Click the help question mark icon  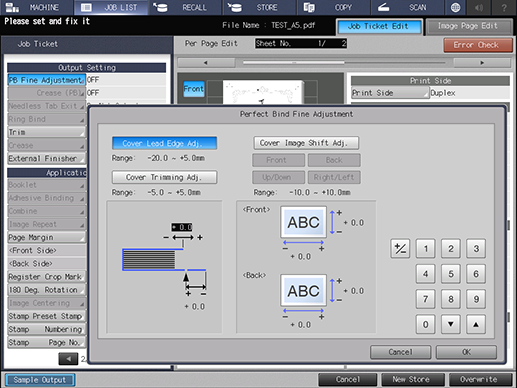point(504,7)
